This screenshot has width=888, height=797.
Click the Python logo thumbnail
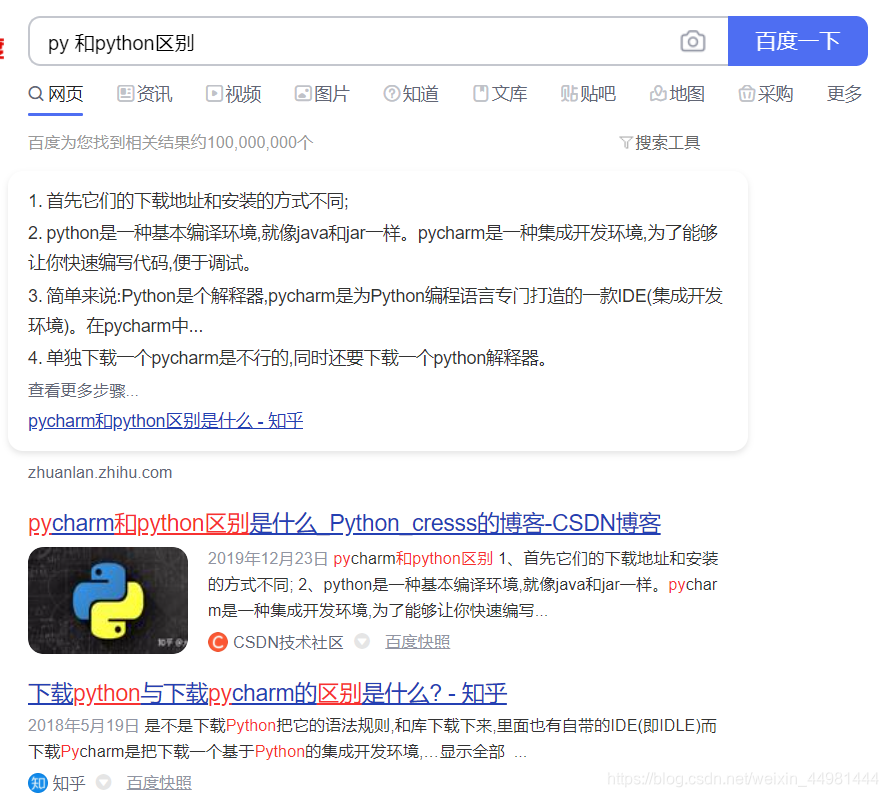108,600
